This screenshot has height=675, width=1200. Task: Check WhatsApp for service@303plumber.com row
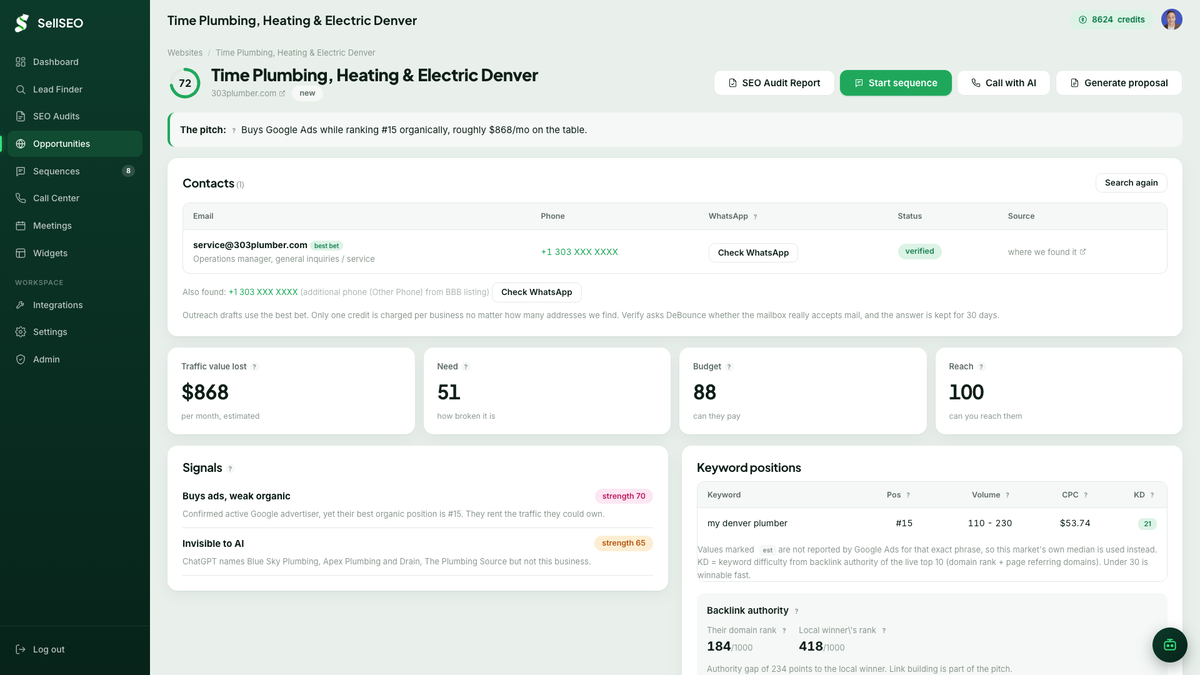click(753, 253)
